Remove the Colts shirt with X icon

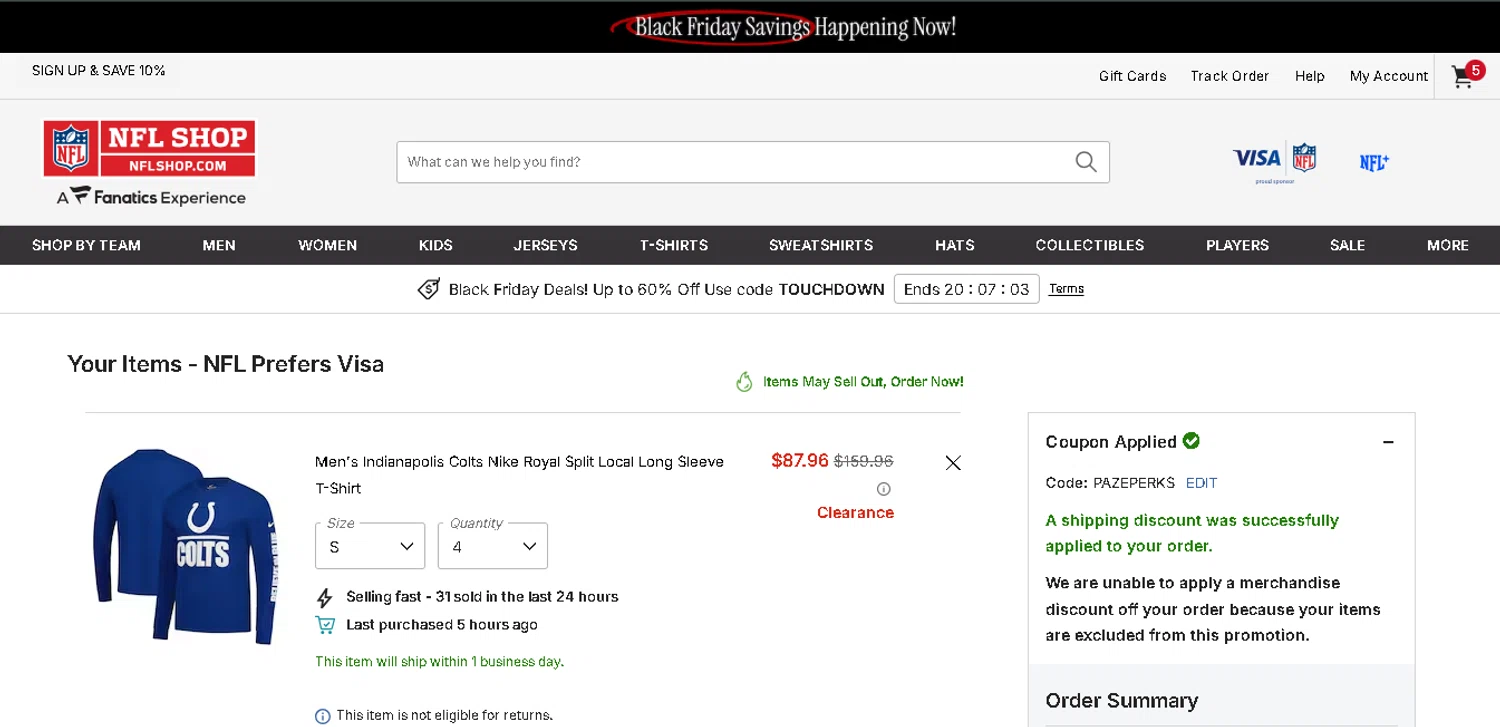[953, 463]
